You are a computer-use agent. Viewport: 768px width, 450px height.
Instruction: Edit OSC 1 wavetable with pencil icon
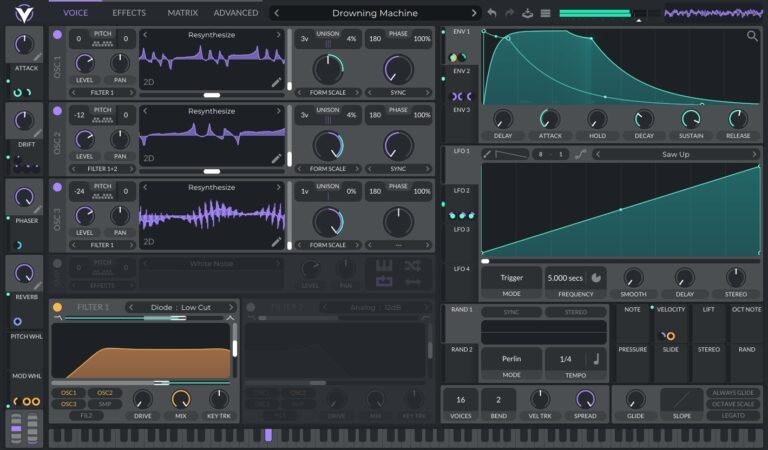[277, 82]
